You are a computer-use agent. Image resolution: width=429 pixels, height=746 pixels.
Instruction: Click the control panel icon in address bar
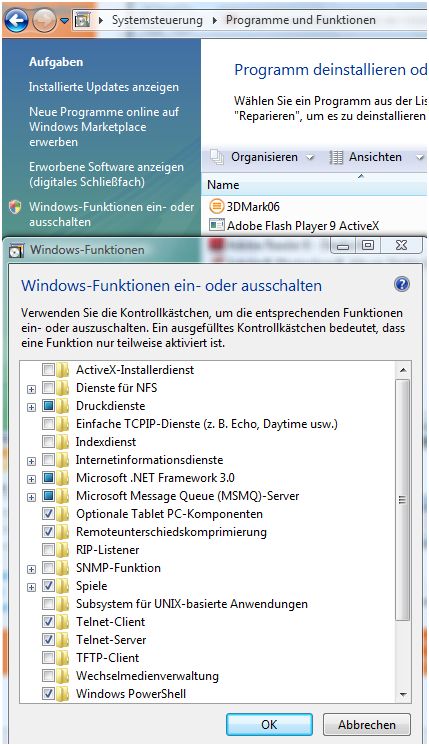(x=83, y=20)
